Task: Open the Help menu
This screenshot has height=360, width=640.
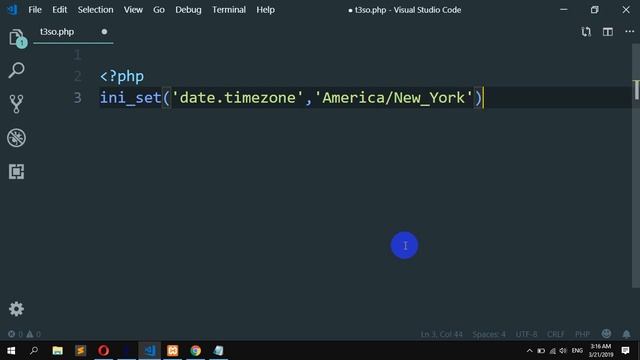Action: tap(265, 10)
